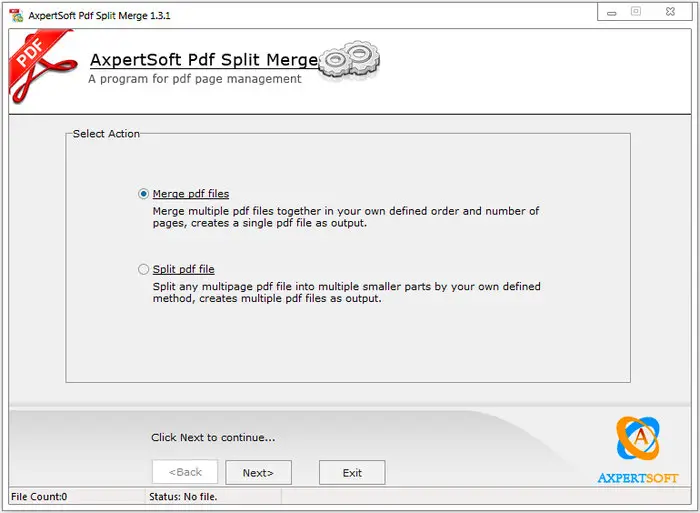The width and height of the screenshot is (700, 513).
Task: Click the Next> button
Action: coord(258,472)
